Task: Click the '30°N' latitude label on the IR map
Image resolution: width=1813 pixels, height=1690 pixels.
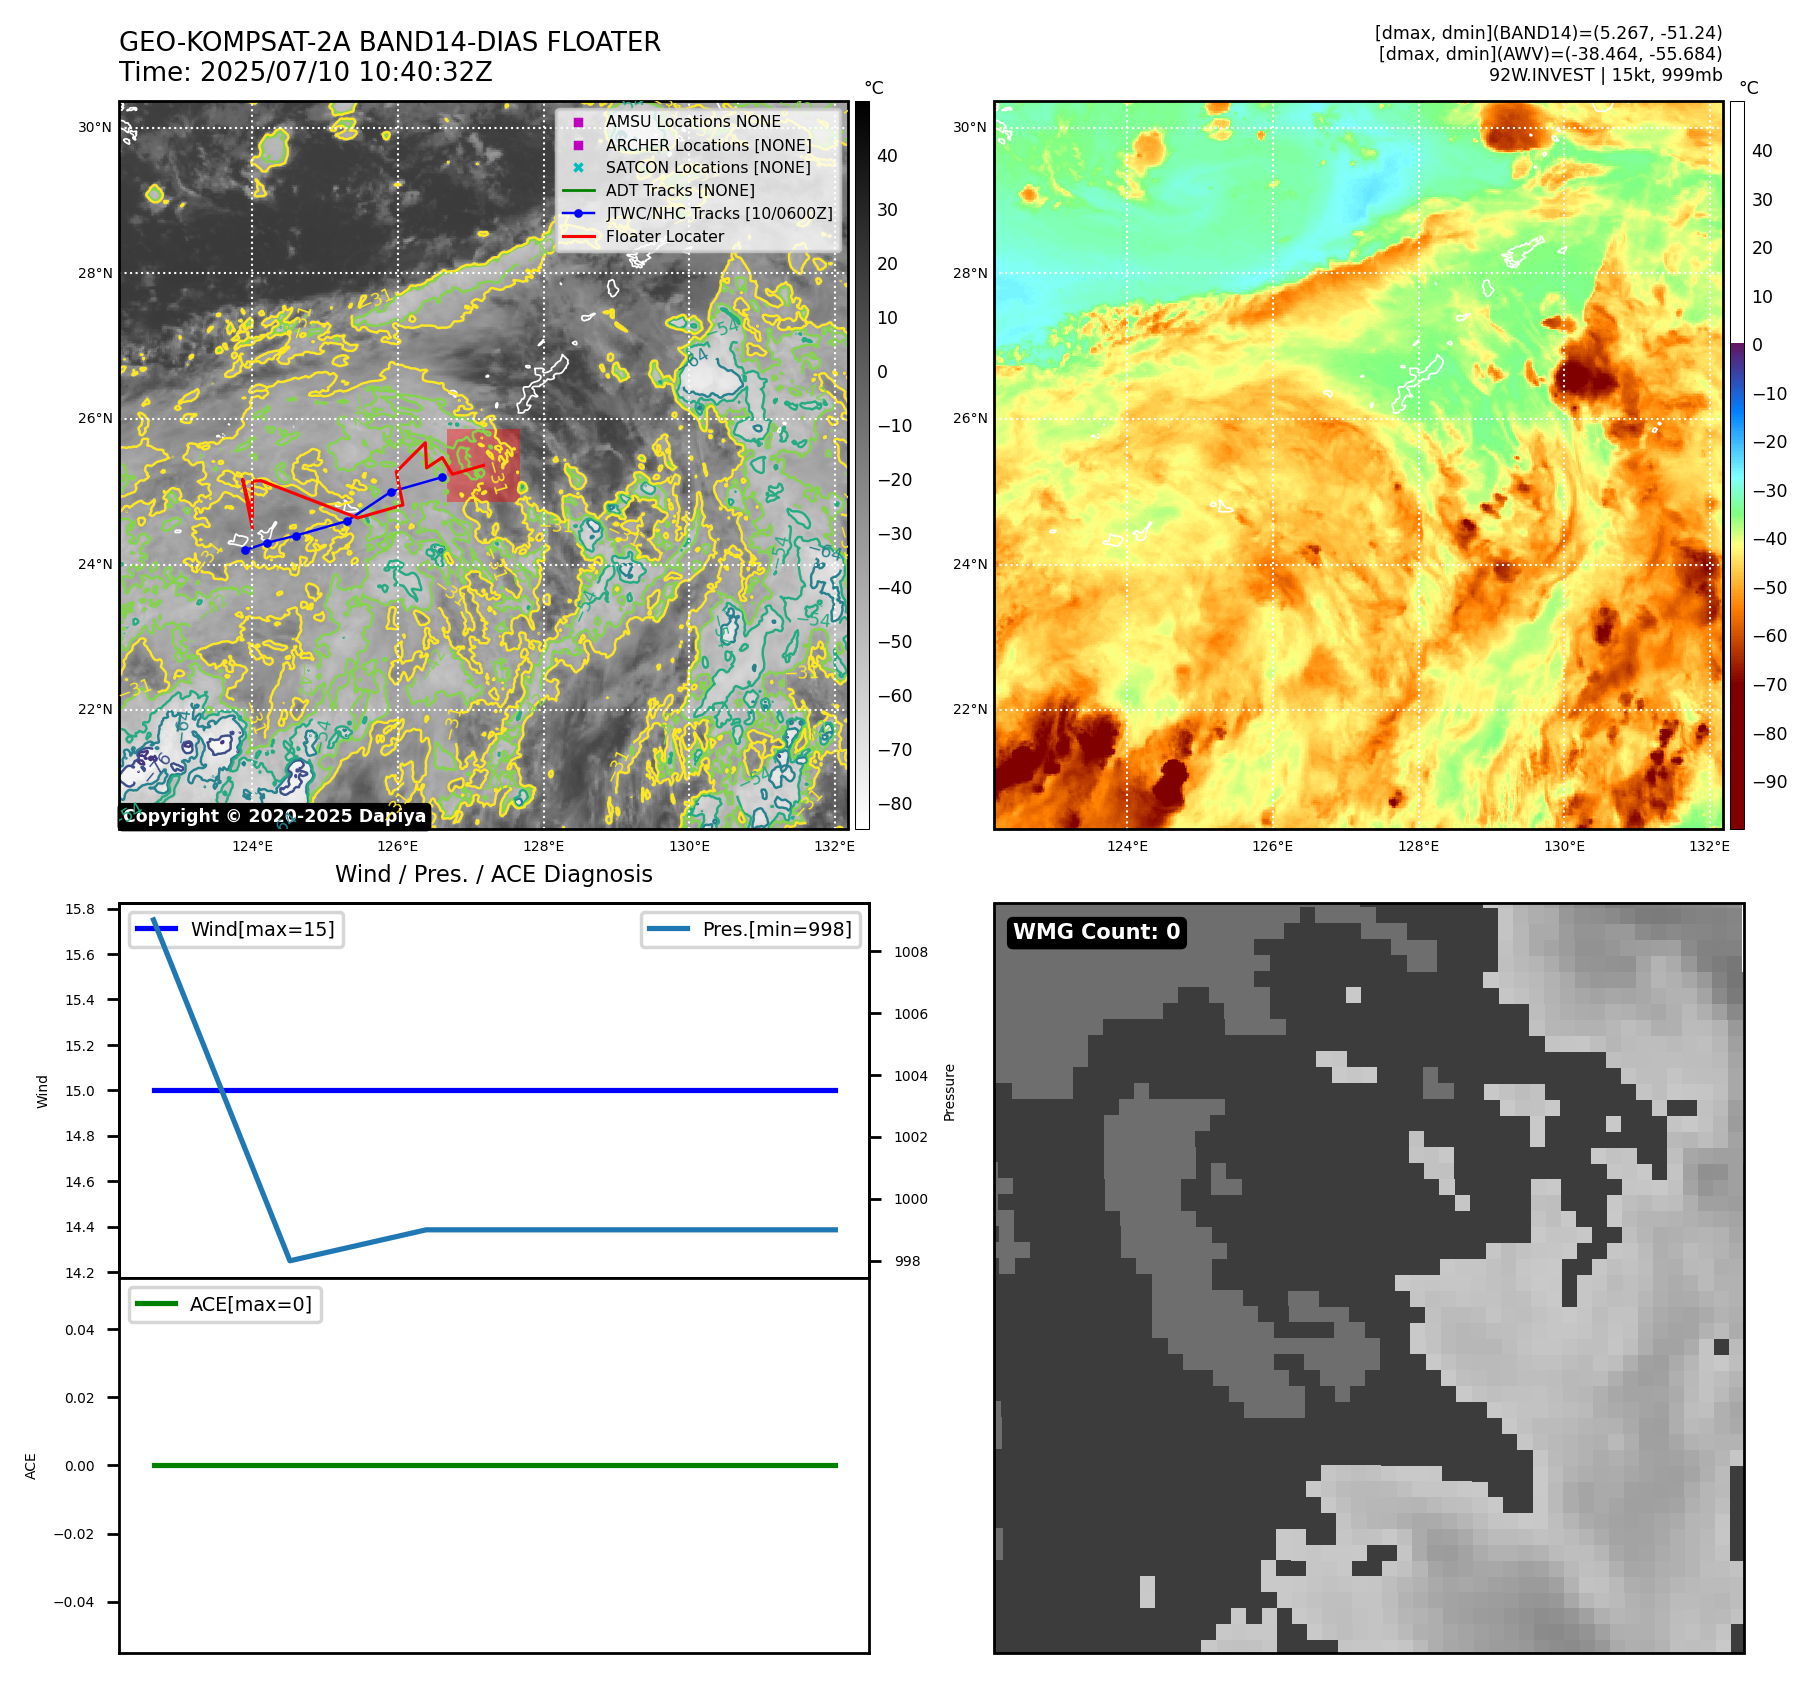Action: [95, 127]
